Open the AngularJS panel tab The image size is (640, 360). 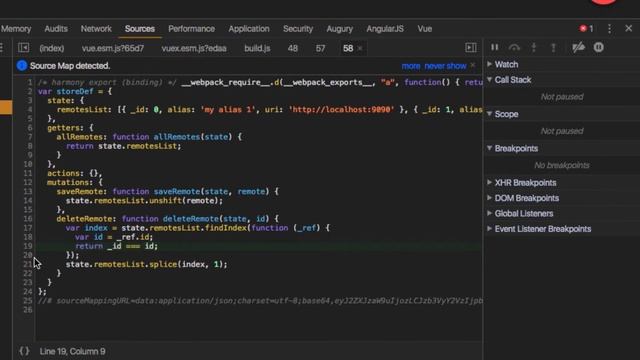click(385, 29)
